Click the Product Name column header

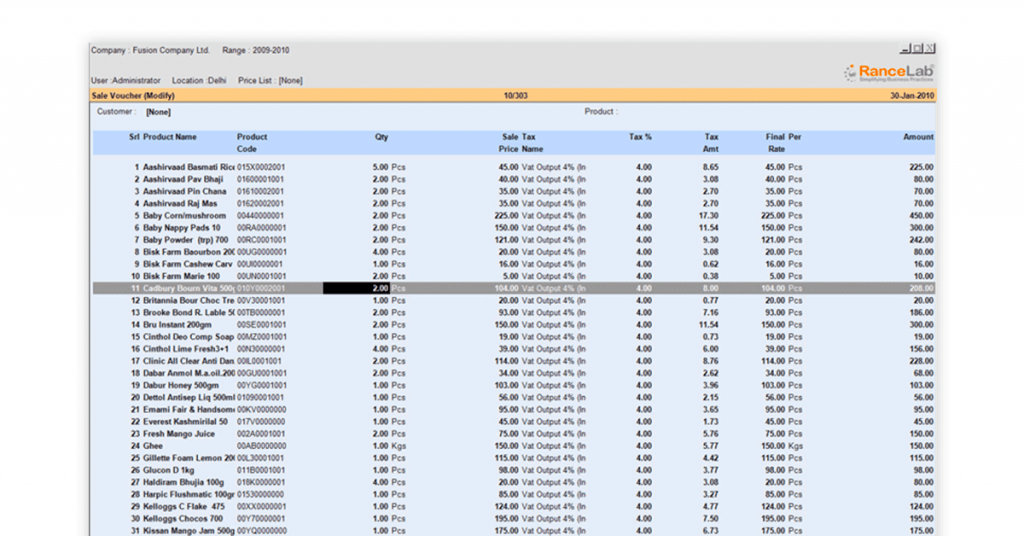[169, 136]
